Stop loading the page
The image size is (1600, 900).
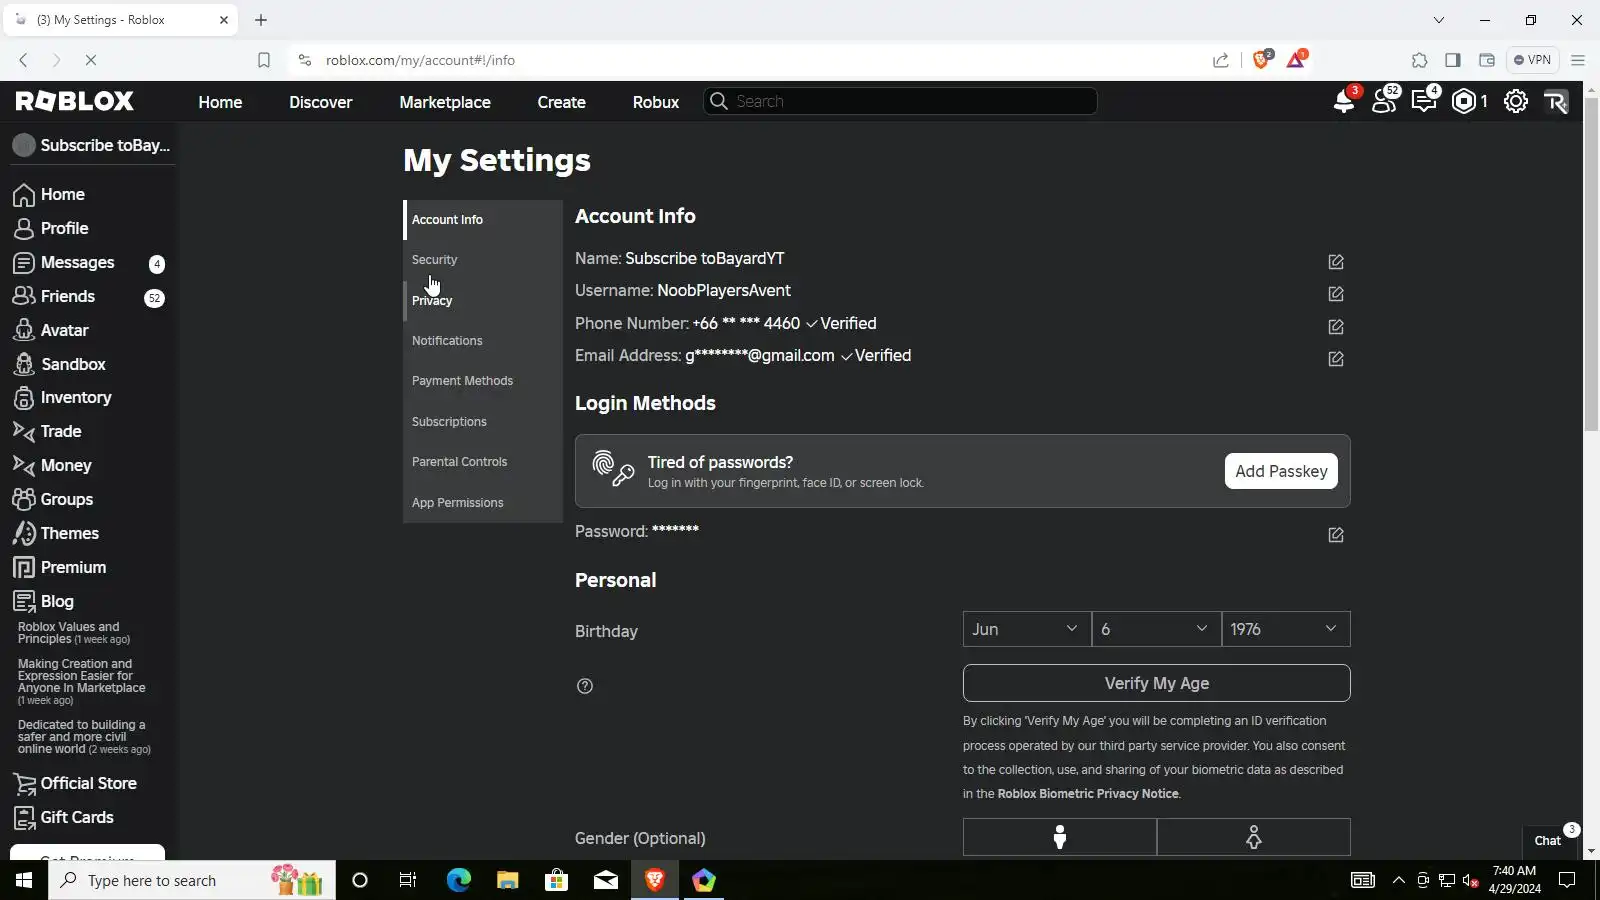tap(90, 60)
